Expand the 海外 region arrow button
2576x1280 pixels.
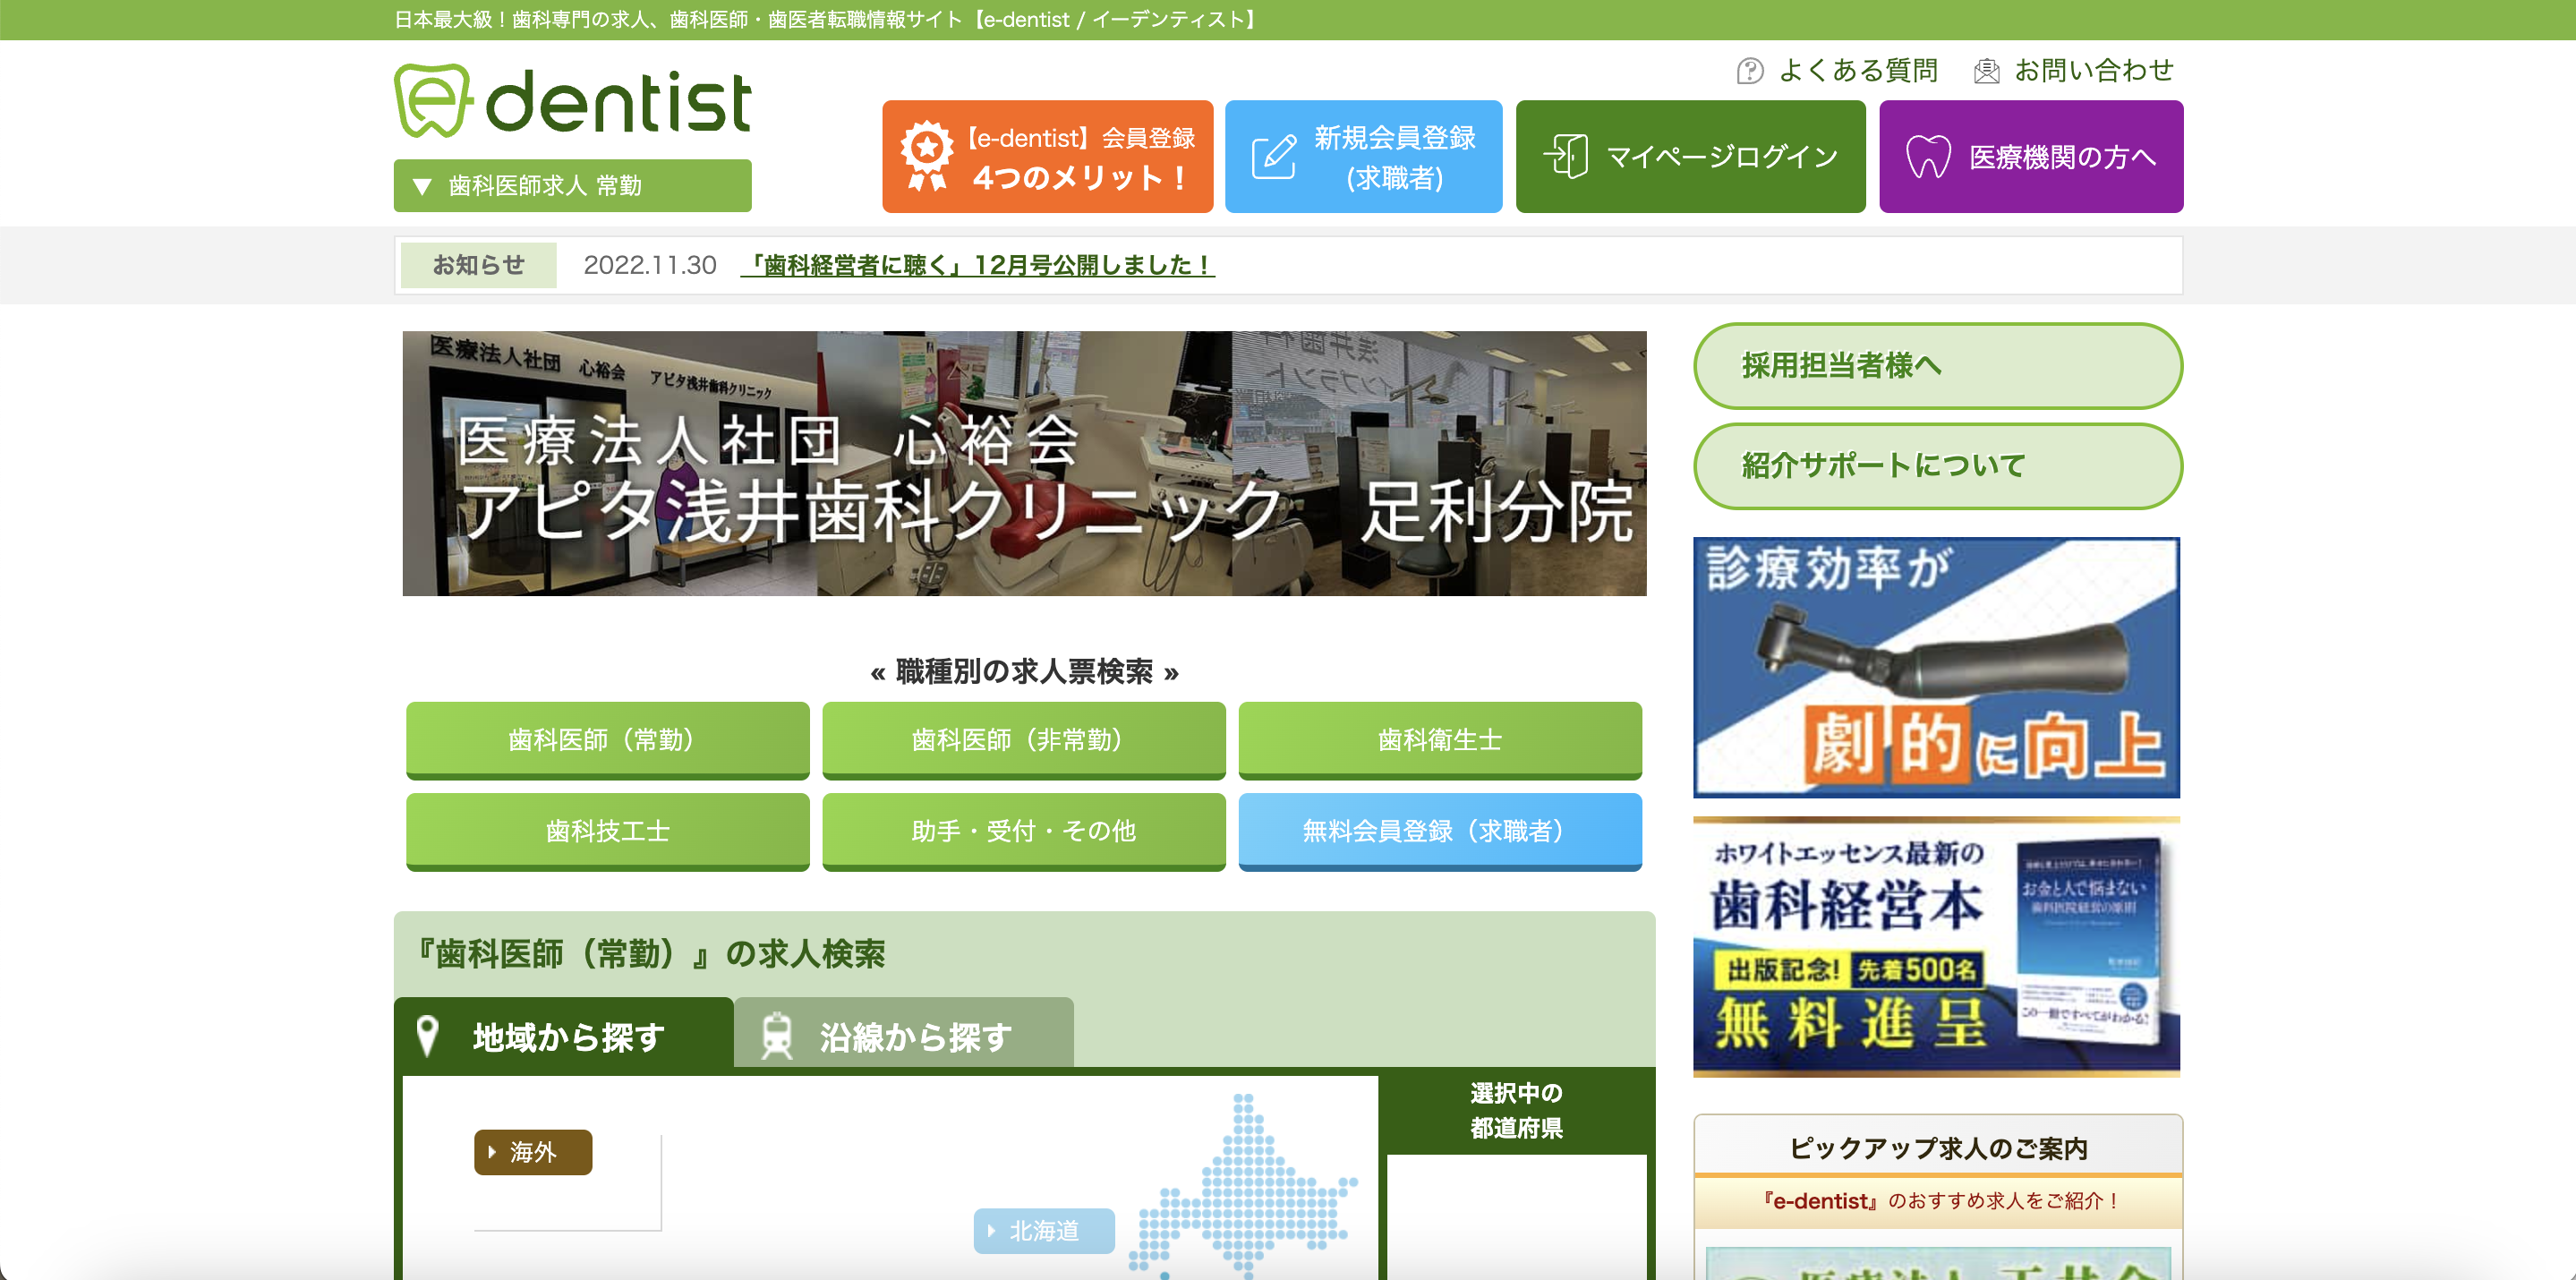pos(533,1152)
